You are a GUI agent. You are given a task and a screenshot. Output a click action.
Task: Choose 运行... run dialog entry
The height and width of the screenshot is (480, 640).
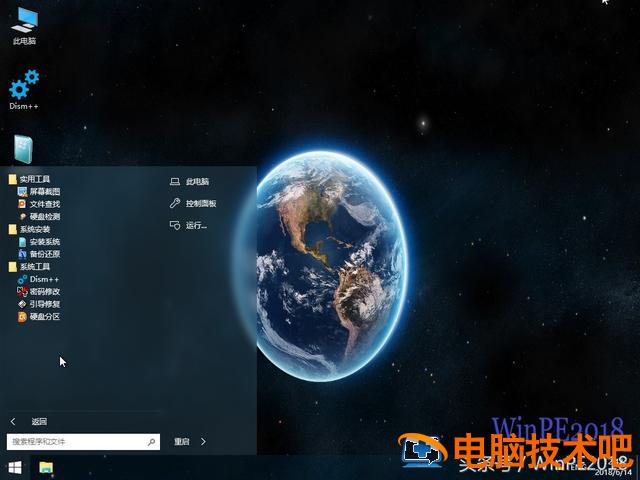pyautogui.click(x=188, y=225)
